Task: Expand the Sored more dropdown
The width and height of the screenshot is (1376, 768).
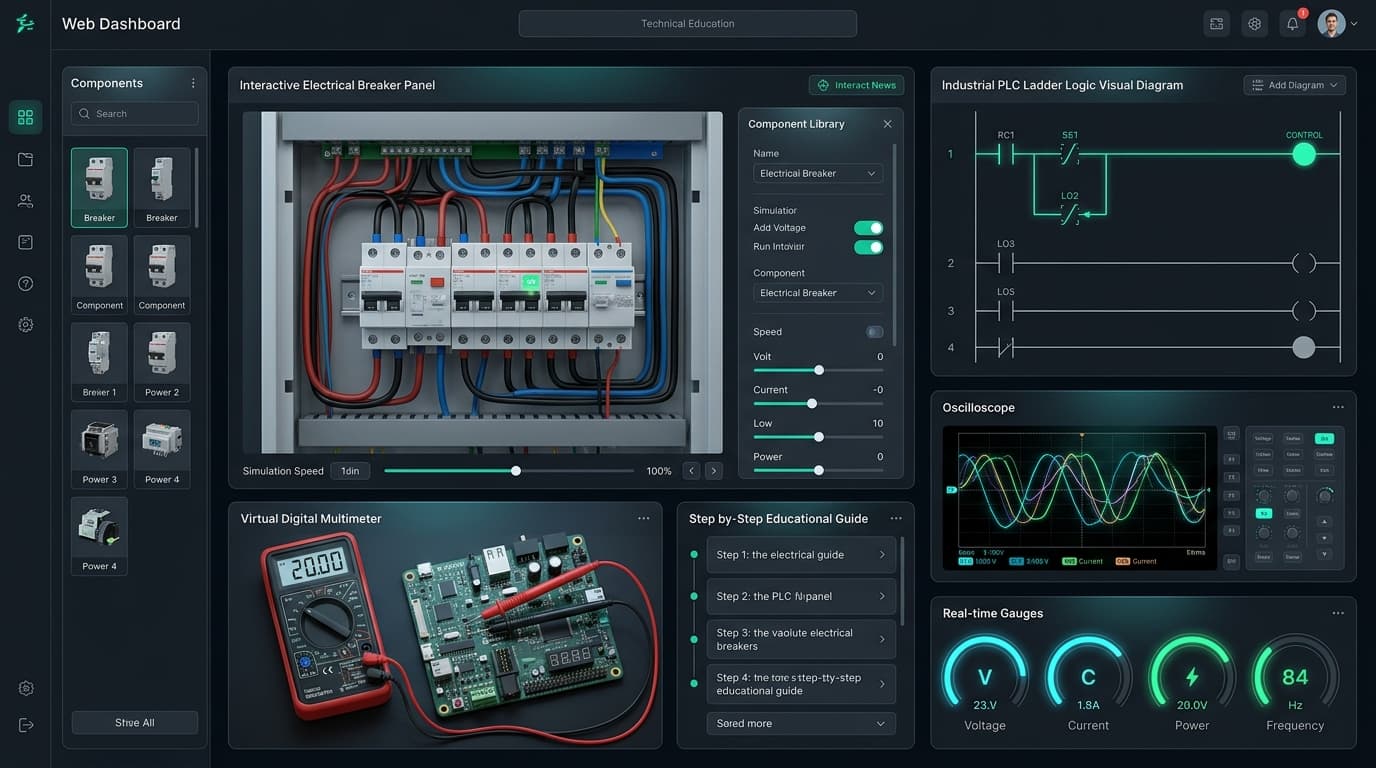Action: tap(801, 723)
